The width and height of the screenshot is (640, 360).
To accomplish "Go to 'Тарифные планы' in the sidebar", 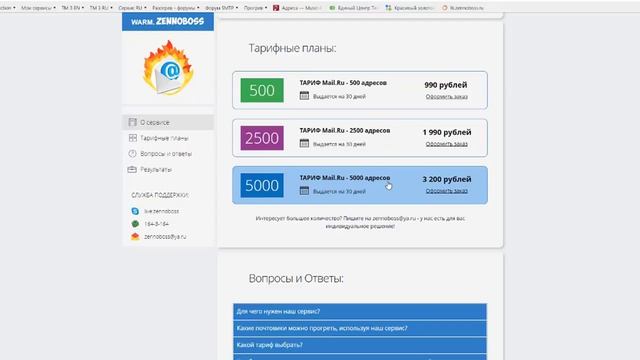I will (164, 138).
